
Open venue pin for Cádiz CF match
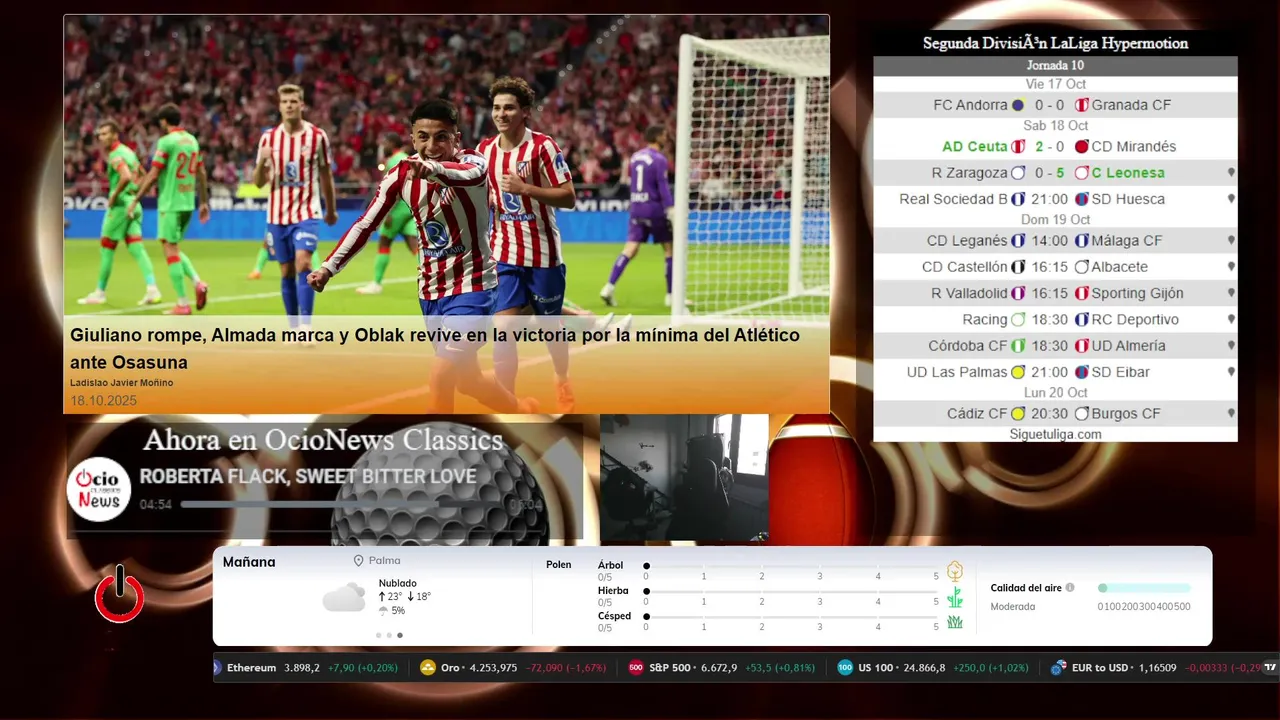(x=1231, y=414)
